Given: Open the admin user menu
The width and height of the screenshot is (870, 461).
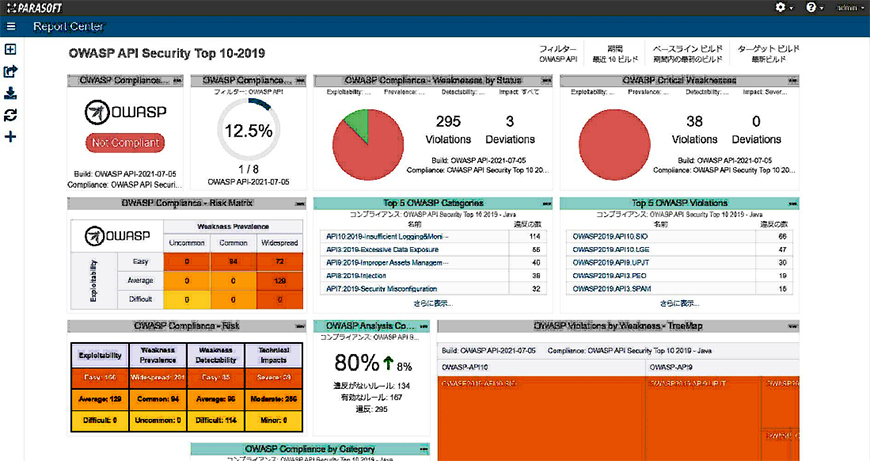Looking at the screenshot, I should (x=850, y=8).
